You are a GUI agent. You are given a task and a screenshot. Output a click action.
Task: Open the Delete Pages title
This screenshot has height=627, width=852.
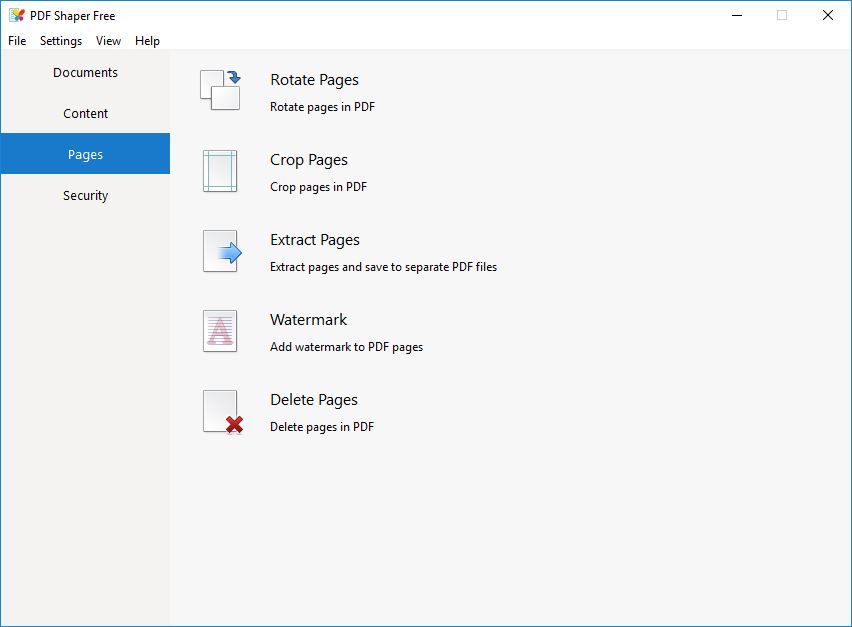314,399
